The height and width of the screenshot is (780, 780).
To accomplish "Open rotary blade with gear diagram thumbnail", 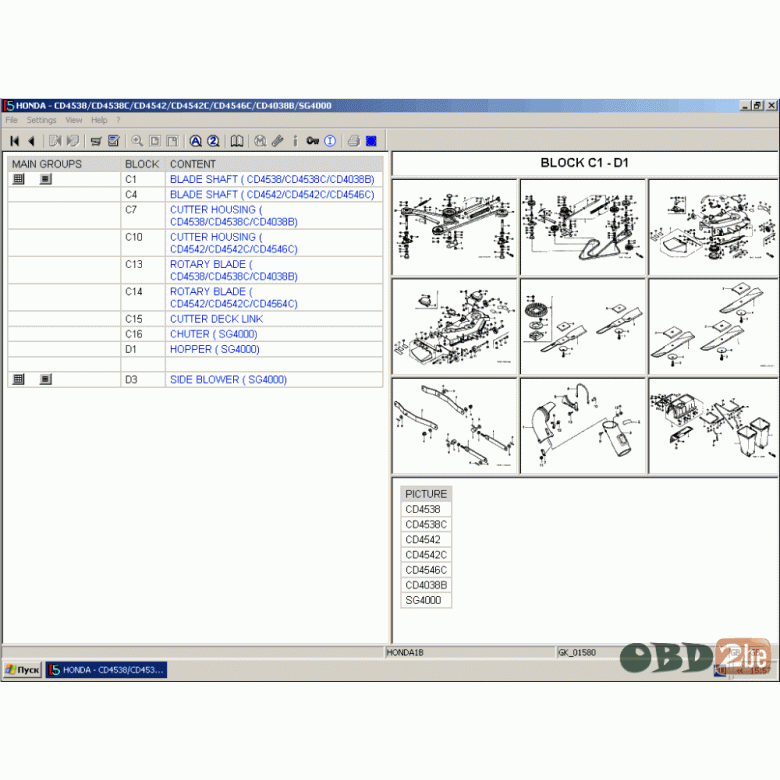I will (x=583, y=326).
